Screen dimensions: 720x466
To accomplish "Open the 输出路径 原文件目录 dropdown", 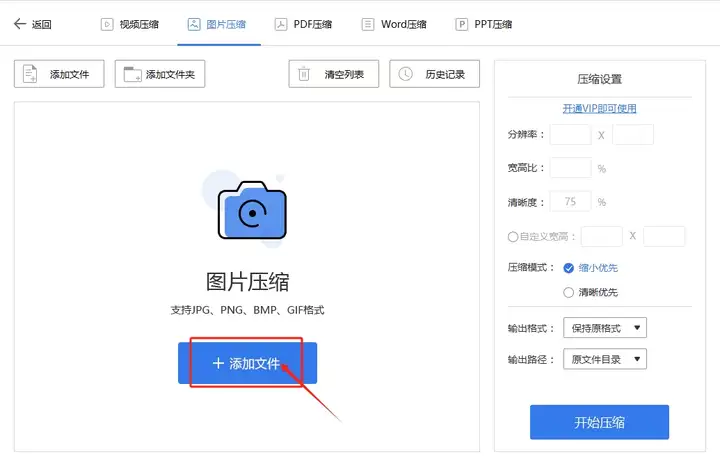I will pyautogui.click(x=605, y=359).
